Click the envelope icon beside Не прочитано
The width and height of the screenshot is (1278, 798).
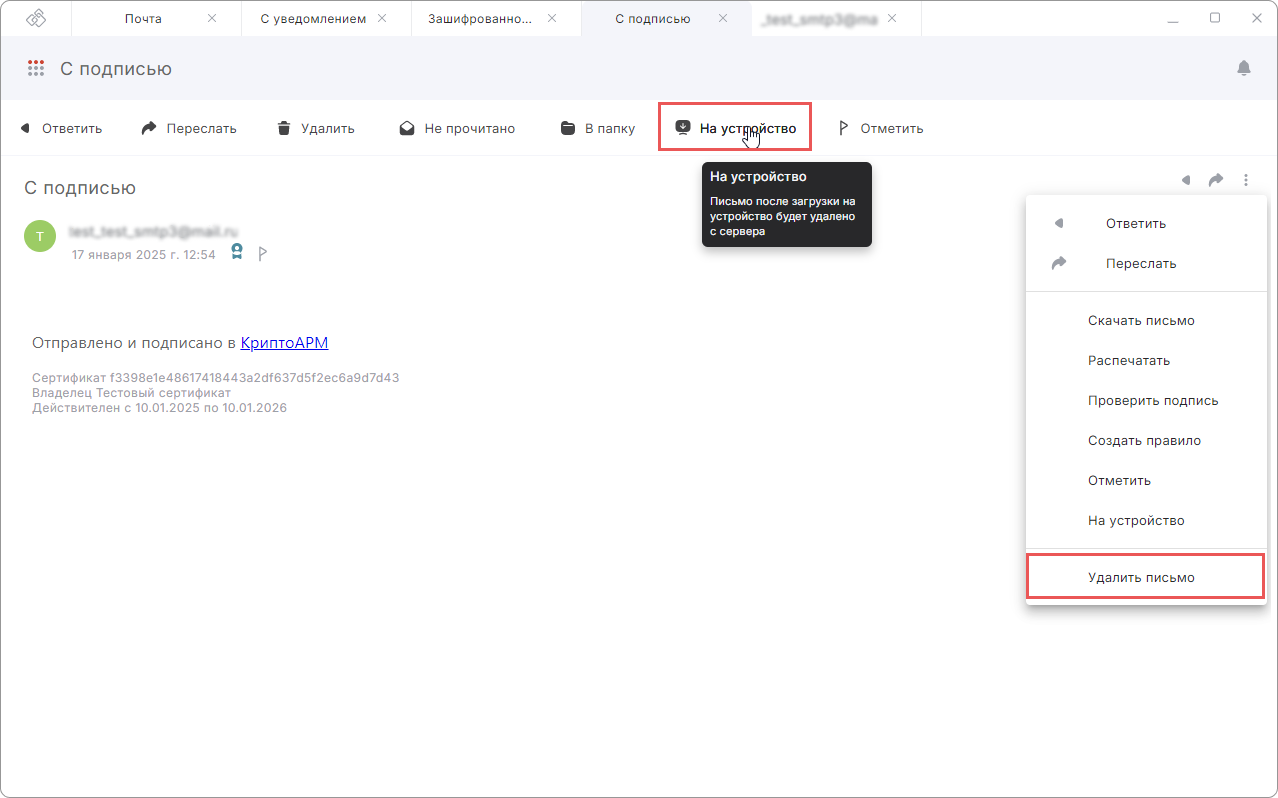point(407,128)
